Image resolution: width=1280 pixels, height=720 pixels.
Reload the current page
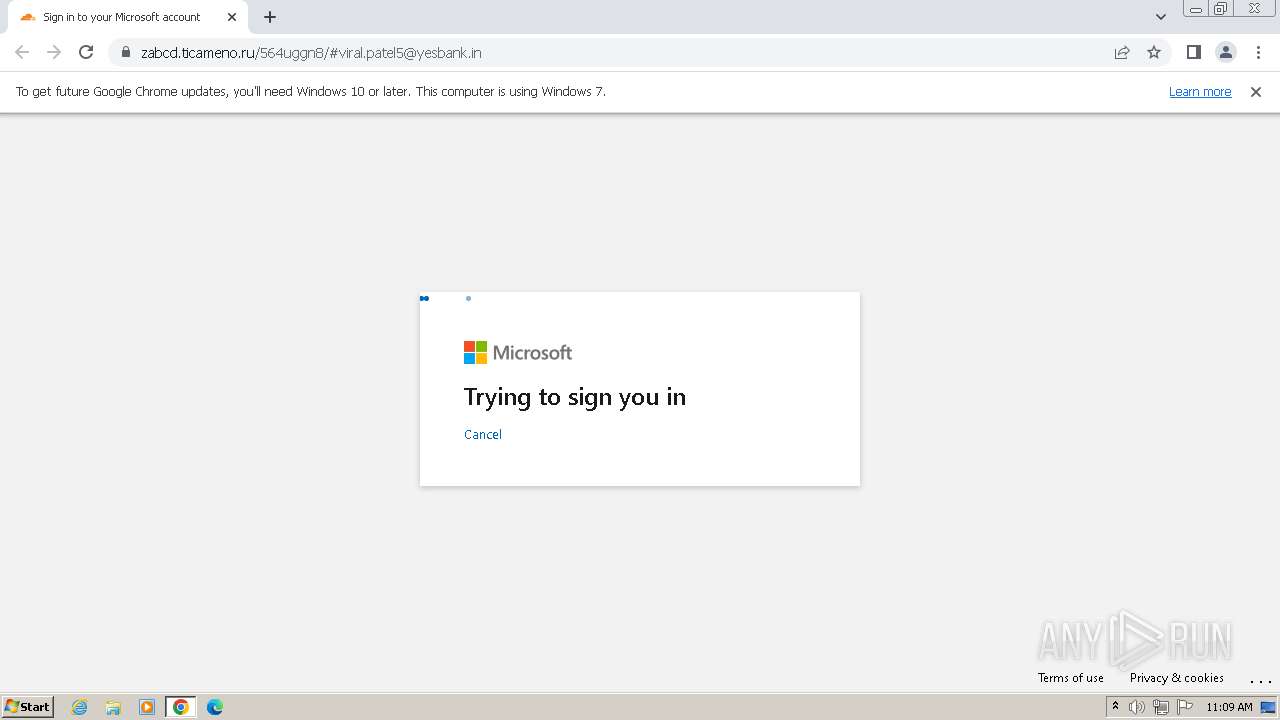pyautogui.click(x=86, y=52)
